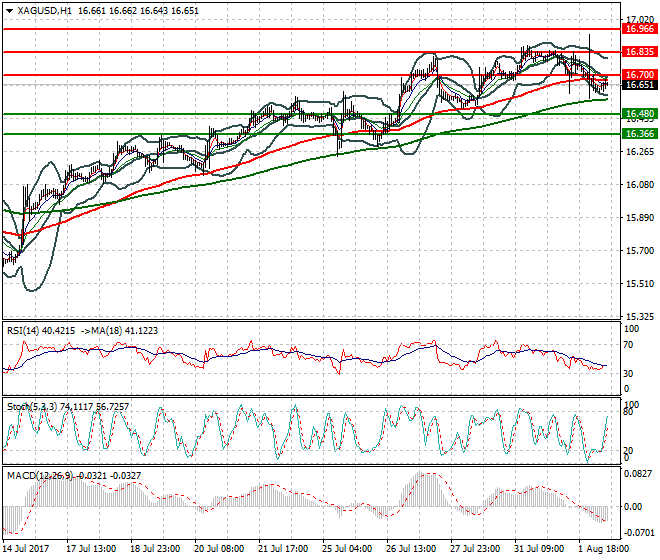Select the XAGUSD,H1 chart title text
This screenshot has width=660, height=560.
pos(44,11)
